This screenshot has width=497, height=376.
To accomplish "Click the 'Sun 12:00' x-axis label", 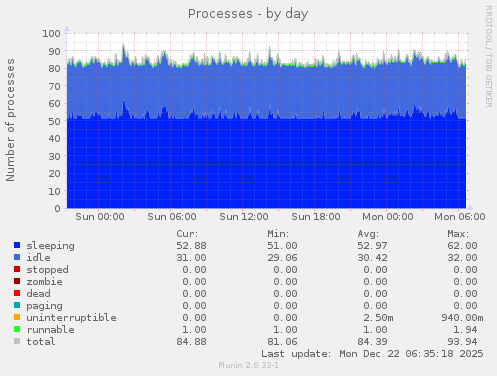I will (244, 217).
